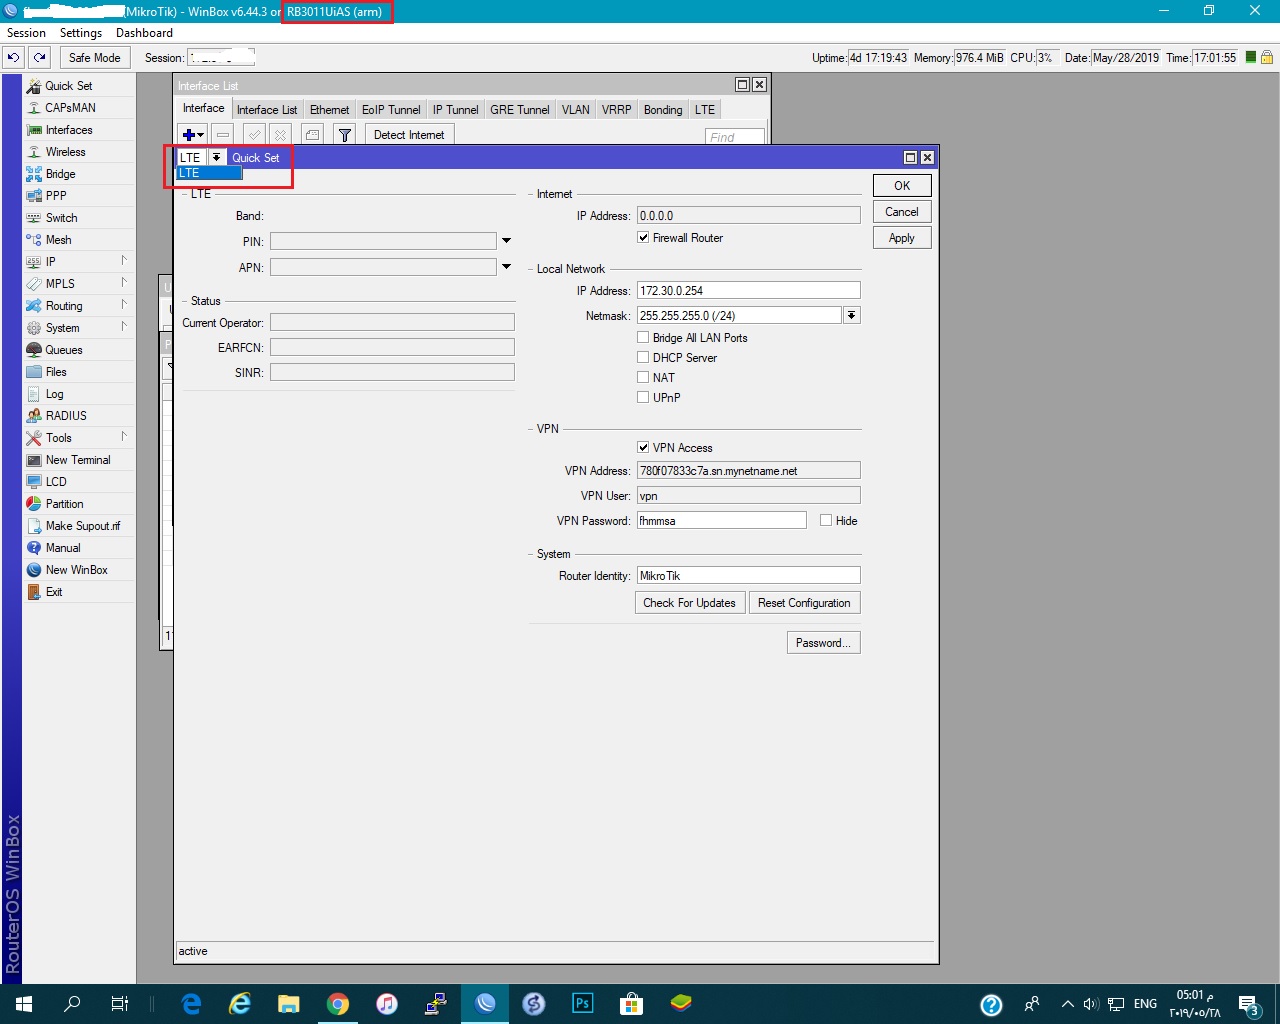Click the Windows Start button
Viewport: 1280px width, 1024px height.
tap(24, 1004)
